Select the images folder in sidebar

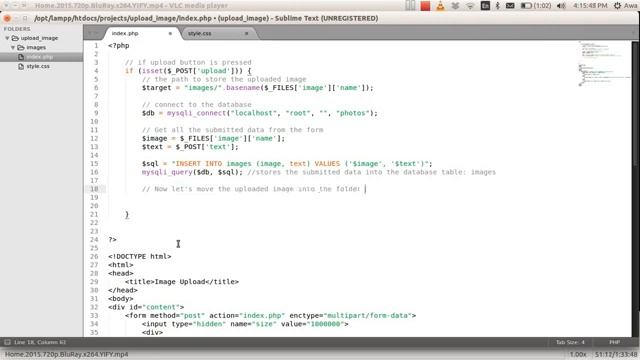tap(36, 47)
